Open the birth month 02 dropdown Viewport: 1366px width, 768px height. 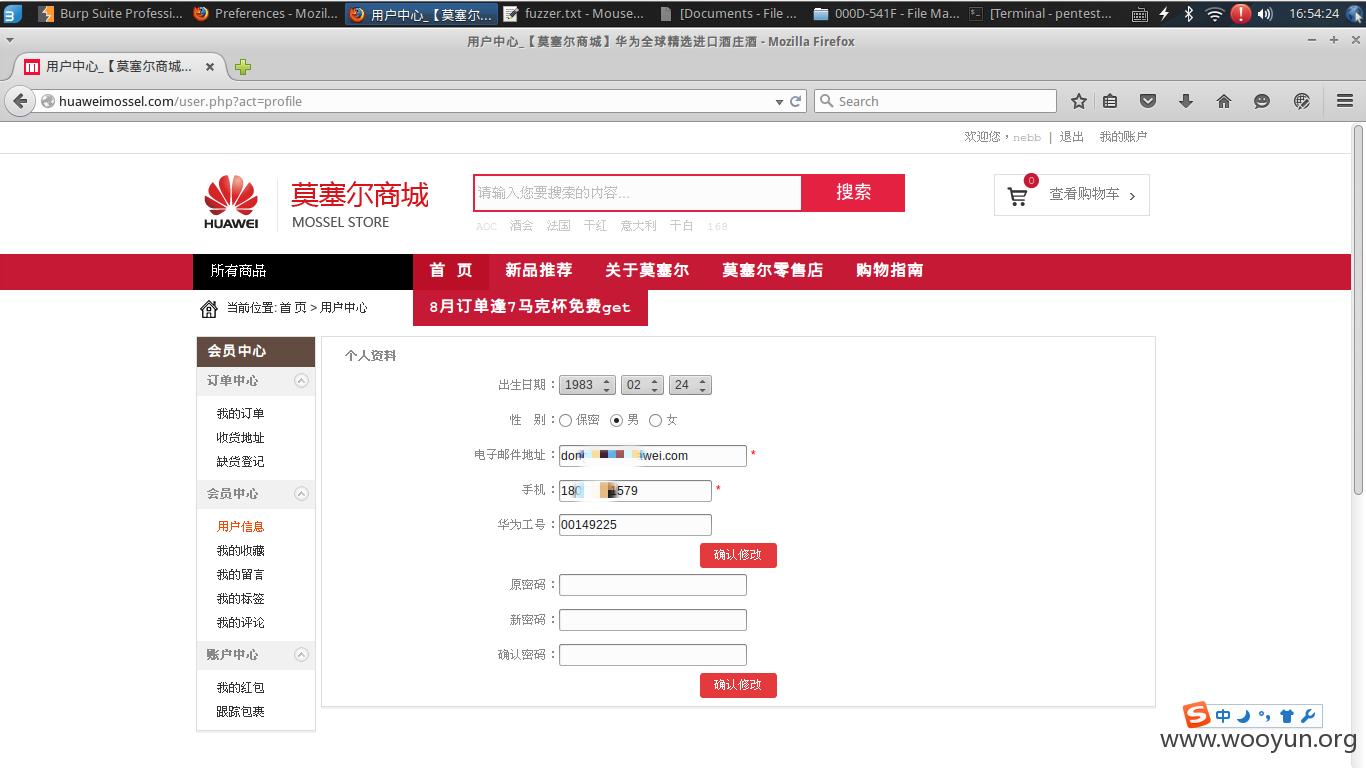pyautogui.click(x=642, y=385)
